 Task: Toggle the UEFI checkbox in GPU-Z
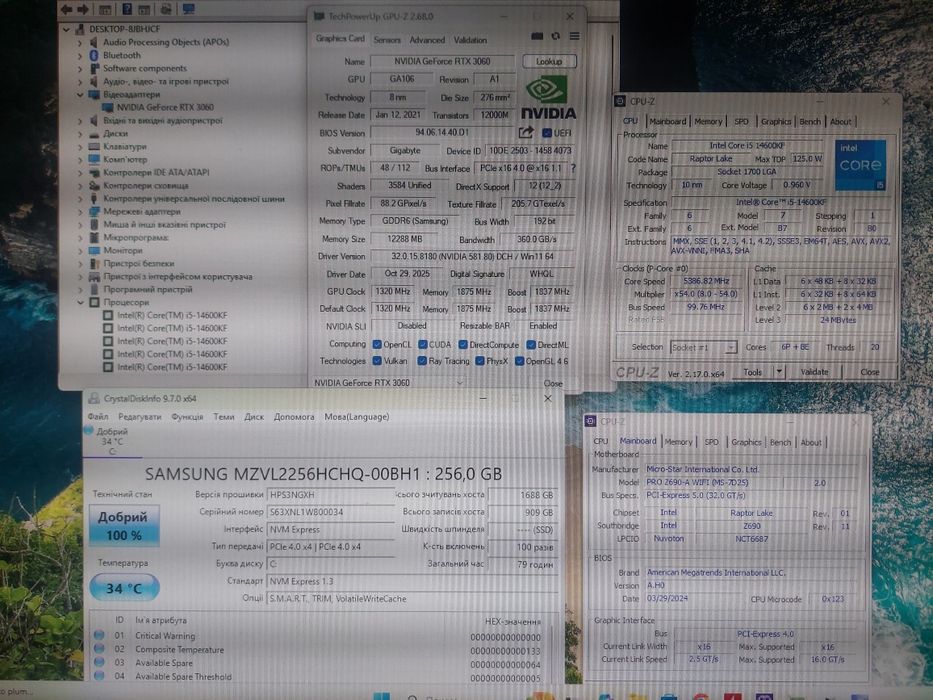coord(547,133)
